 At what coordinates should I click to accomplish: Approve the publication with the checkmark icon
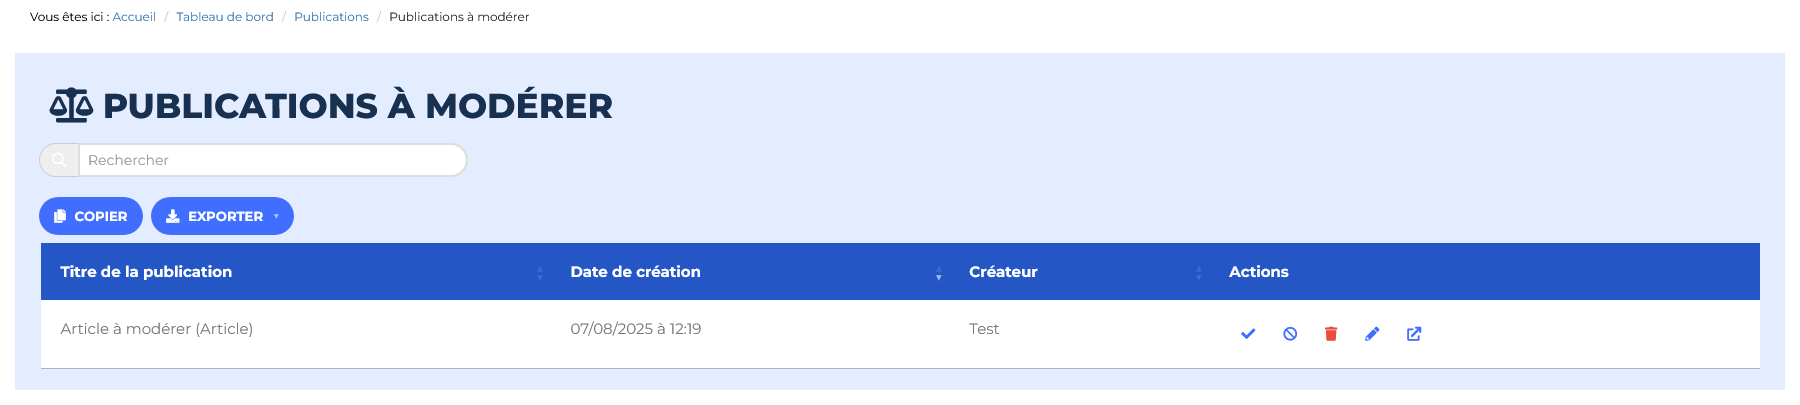coord(1248,334)
